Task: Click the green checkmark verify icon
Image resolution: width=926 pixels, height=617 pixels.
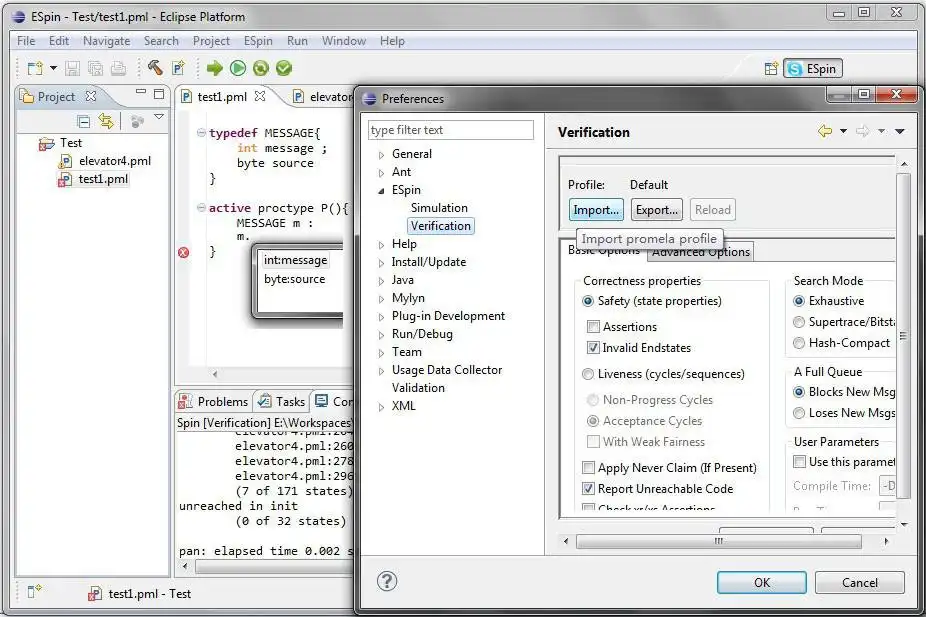Action: pyautogui.click(x=284, y=68)
